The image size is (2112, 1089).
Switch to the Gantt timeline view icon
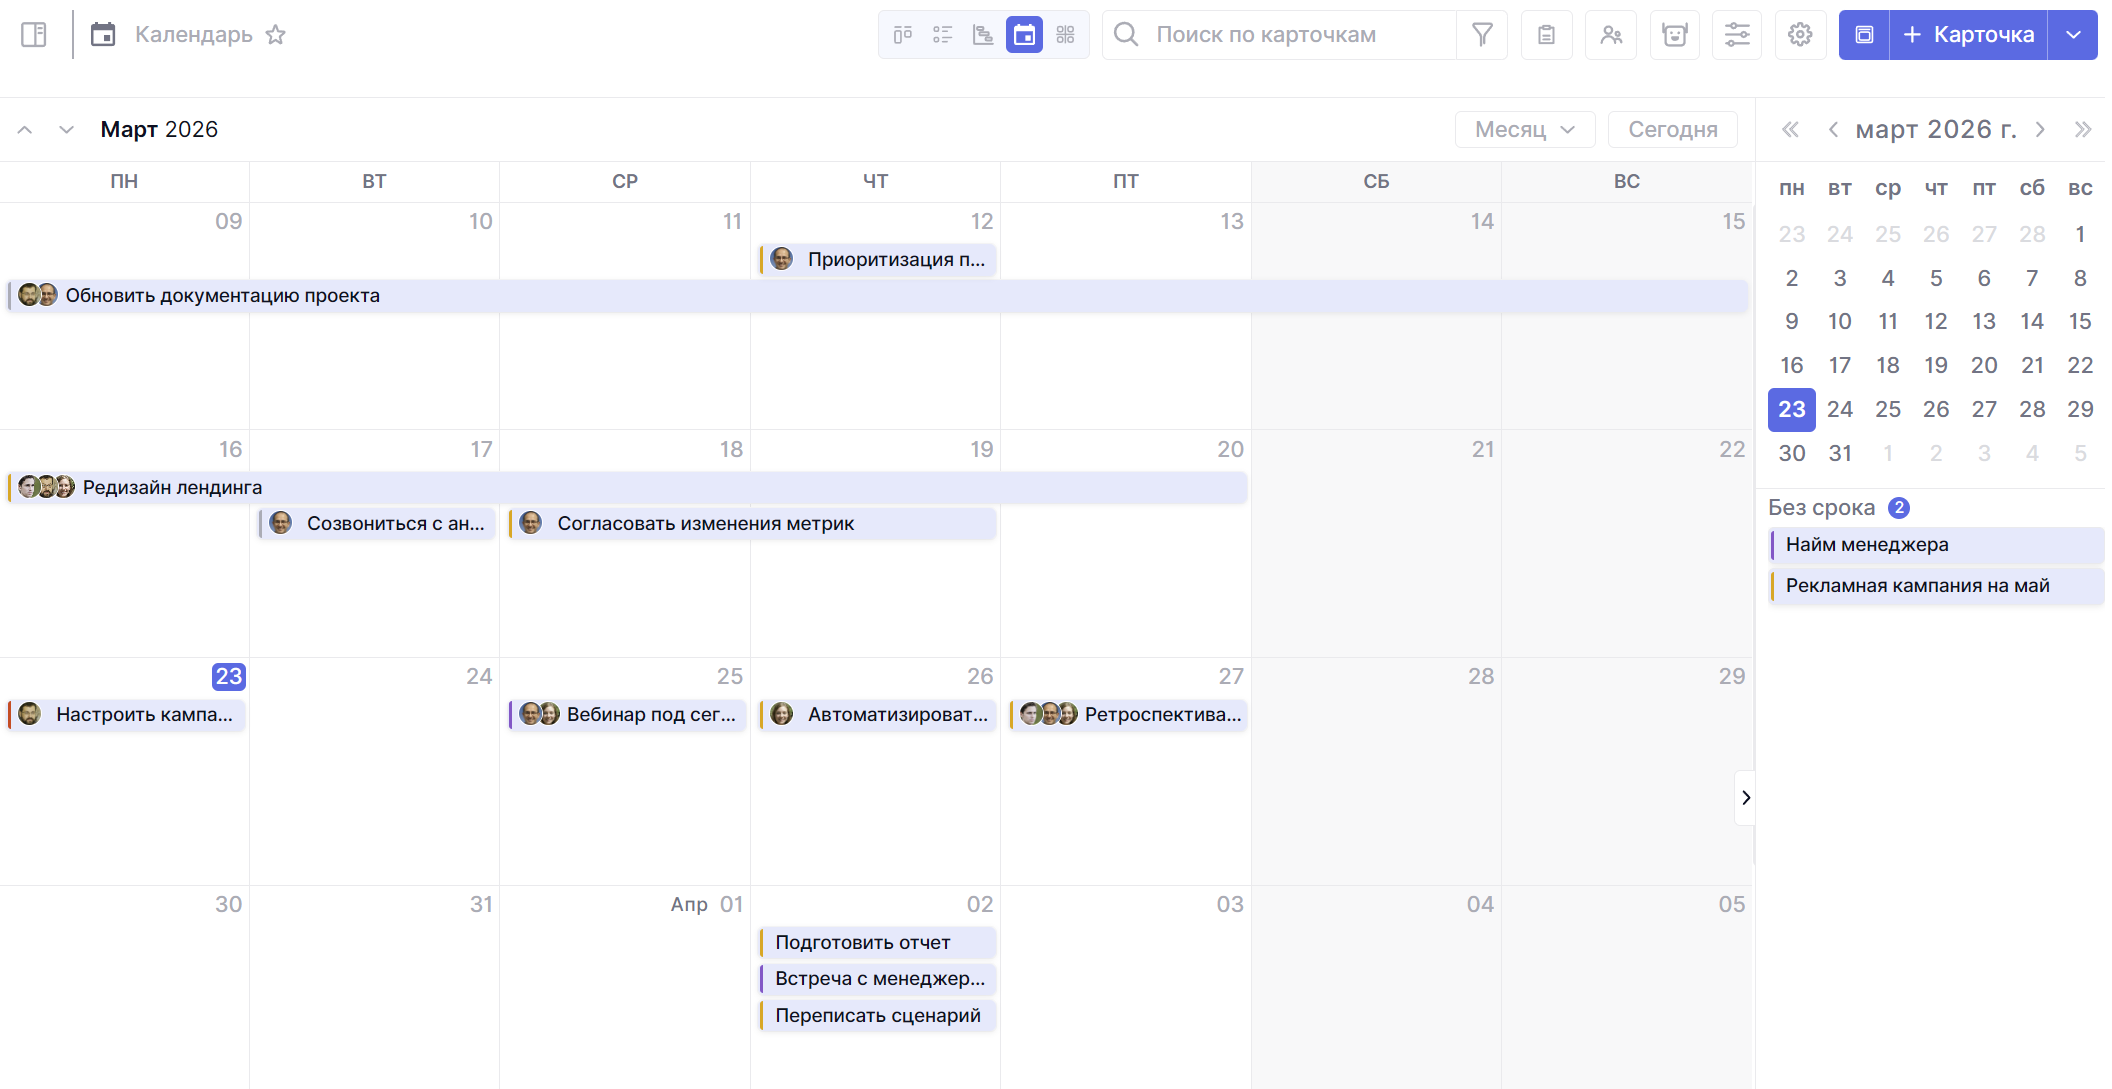[983, 35]
